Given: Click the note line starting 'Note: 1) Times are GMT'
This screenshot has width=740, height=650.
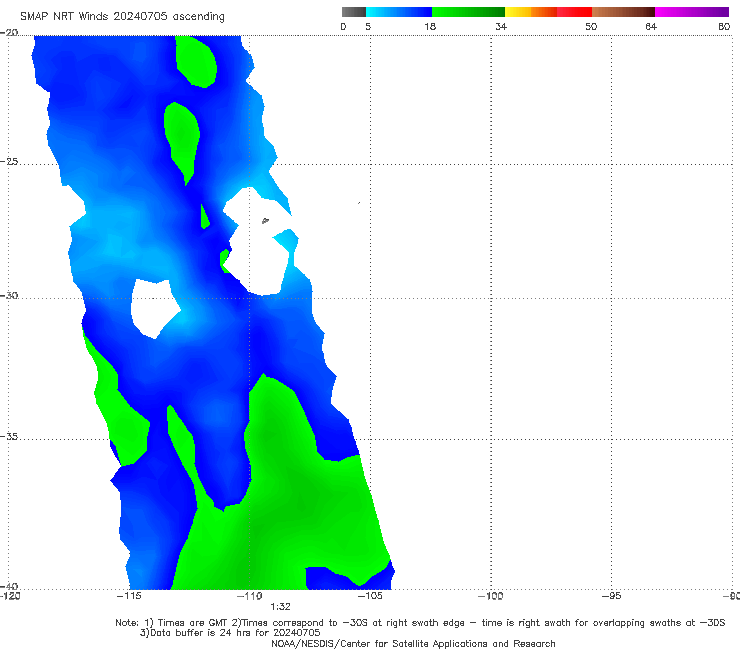Looking at the screenshot, I should (x=420, y=623).
